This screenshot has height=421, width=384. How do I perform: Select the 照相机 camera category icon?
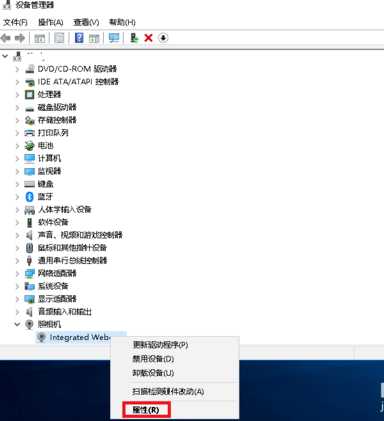pyautogui.click(x=30, y=324)
